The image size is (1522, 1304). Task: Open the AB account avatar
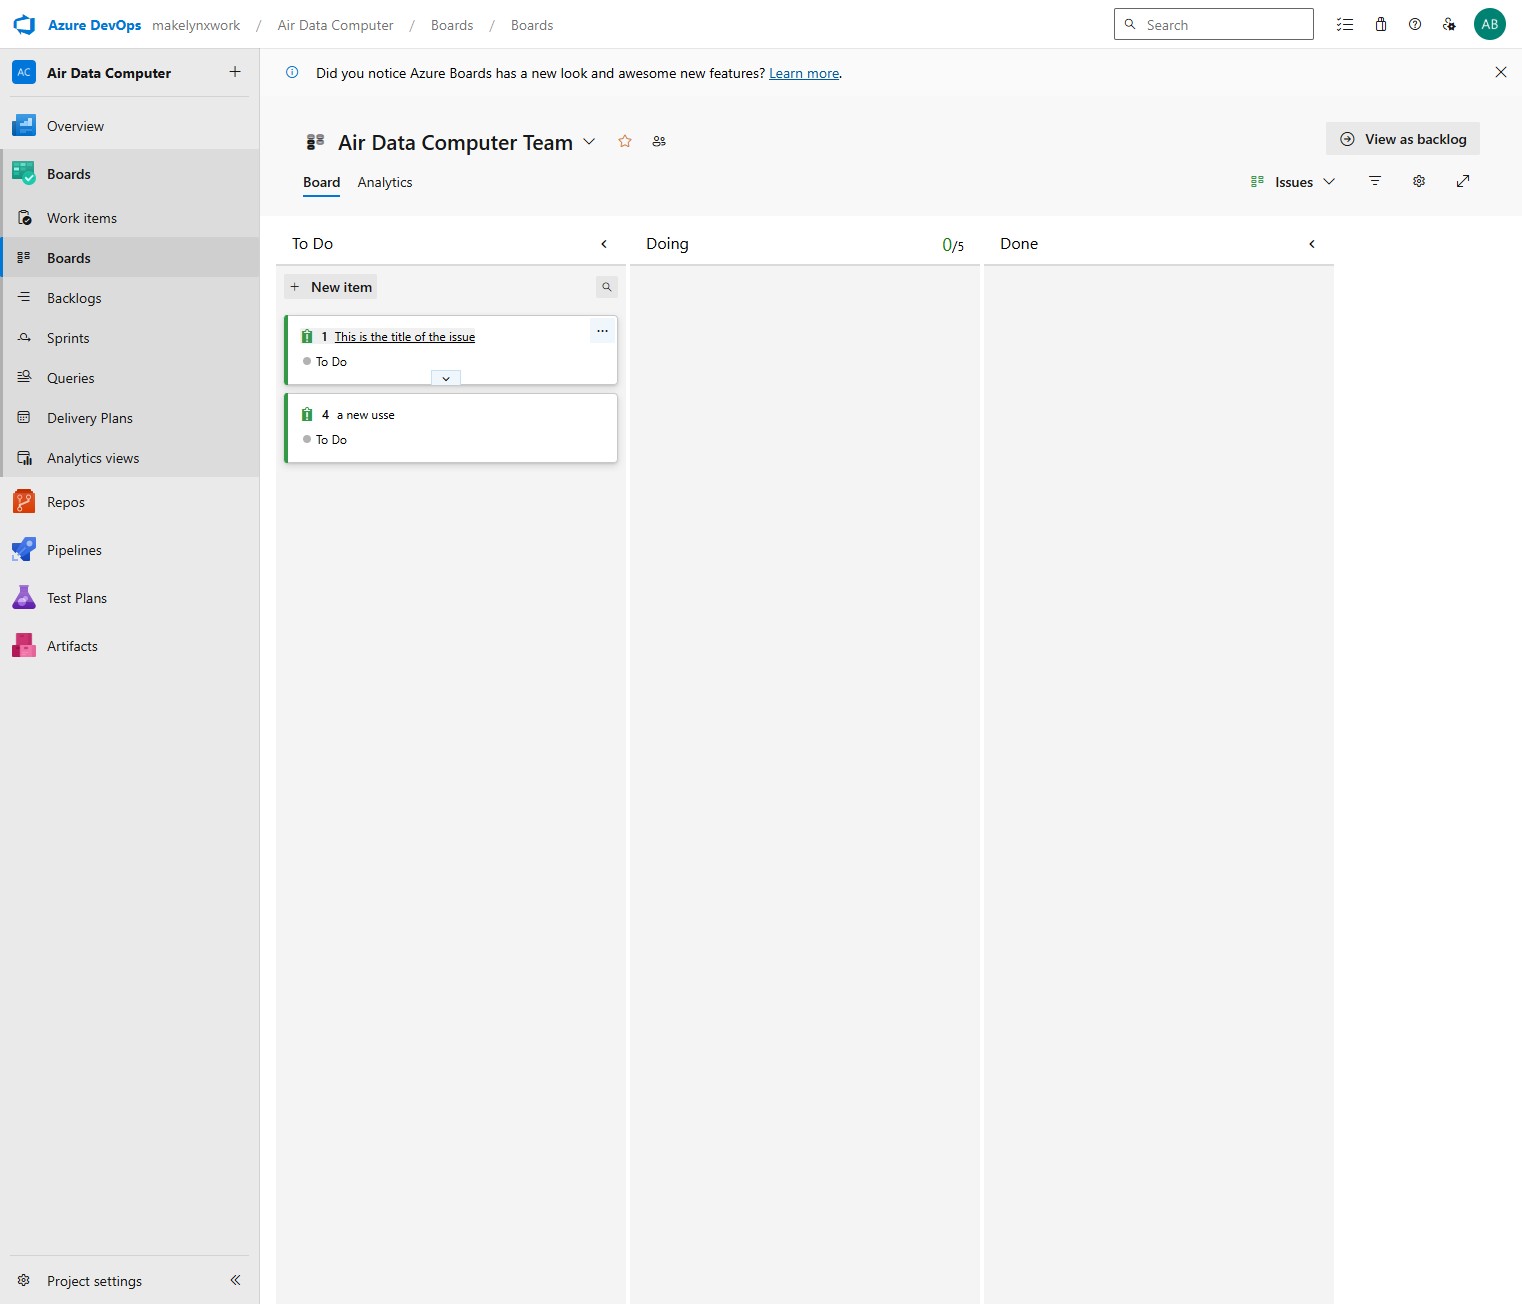1490,25
